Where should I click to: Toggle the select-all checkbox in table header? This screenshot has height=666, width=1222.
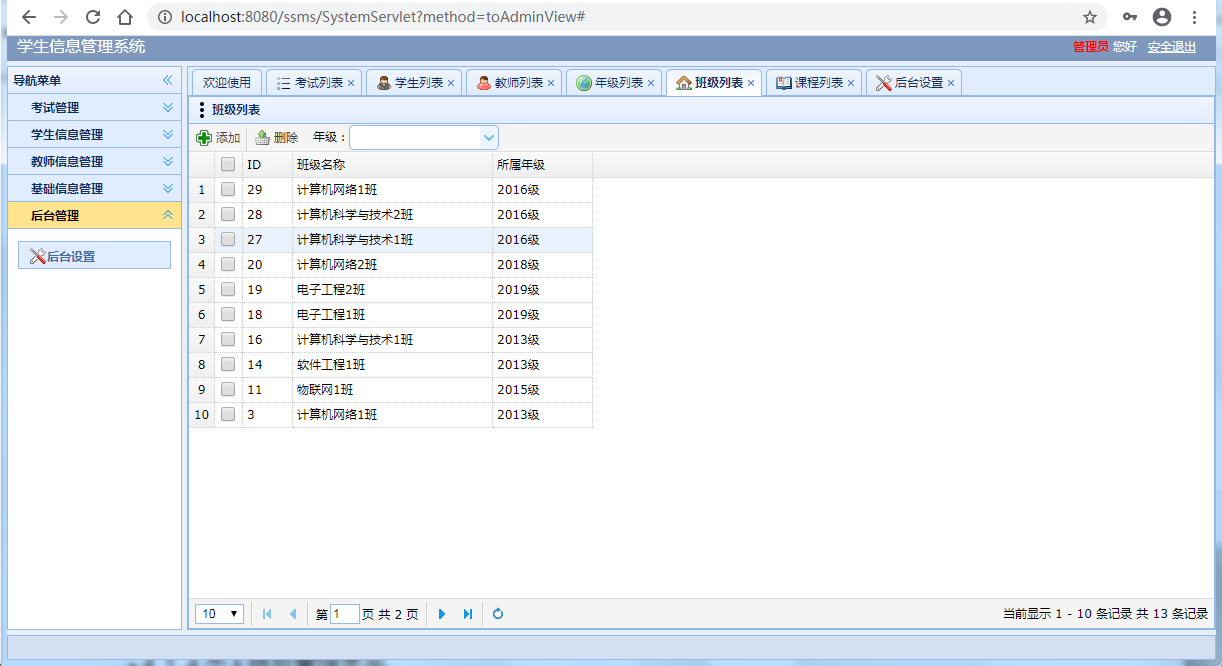(227, 164)
